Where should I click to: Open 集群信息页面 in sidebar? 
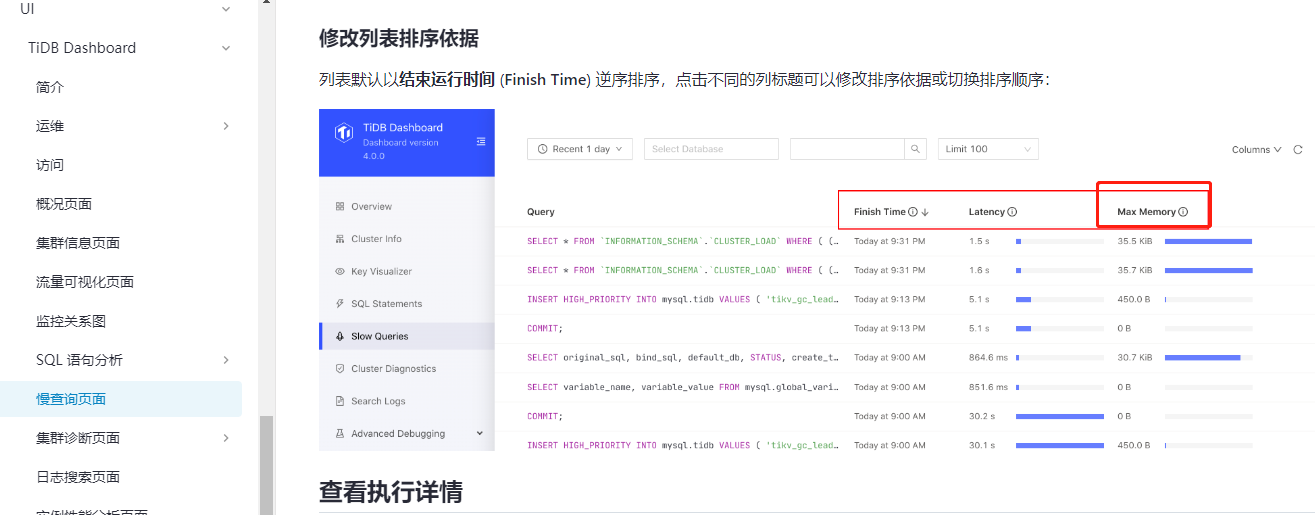coord(78,243)
